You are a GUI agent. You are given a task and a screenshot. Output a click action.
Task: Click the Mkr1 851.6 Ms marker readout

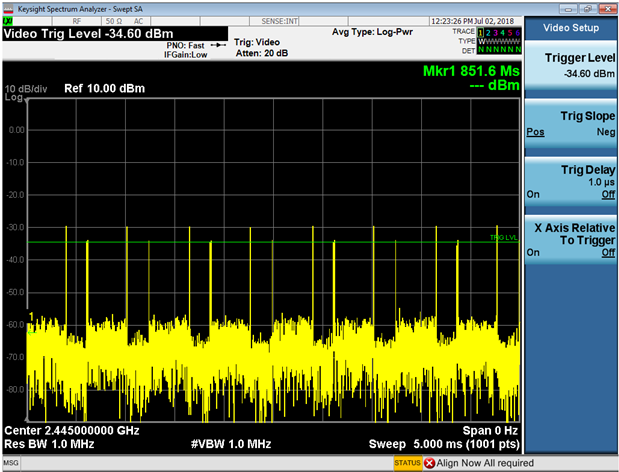pos(471,71)
